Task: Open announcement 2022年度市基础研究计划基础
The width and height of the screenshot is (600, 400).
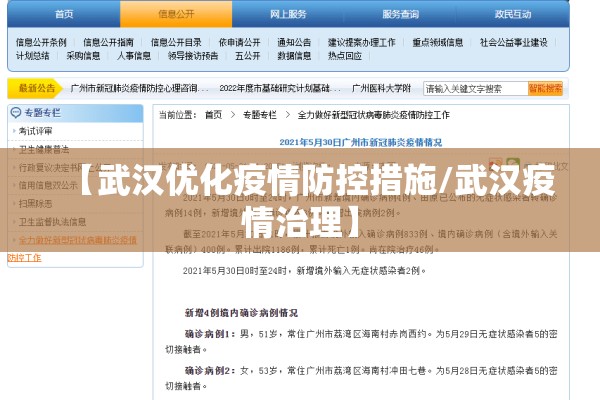Action: click(x=280, y=88)
